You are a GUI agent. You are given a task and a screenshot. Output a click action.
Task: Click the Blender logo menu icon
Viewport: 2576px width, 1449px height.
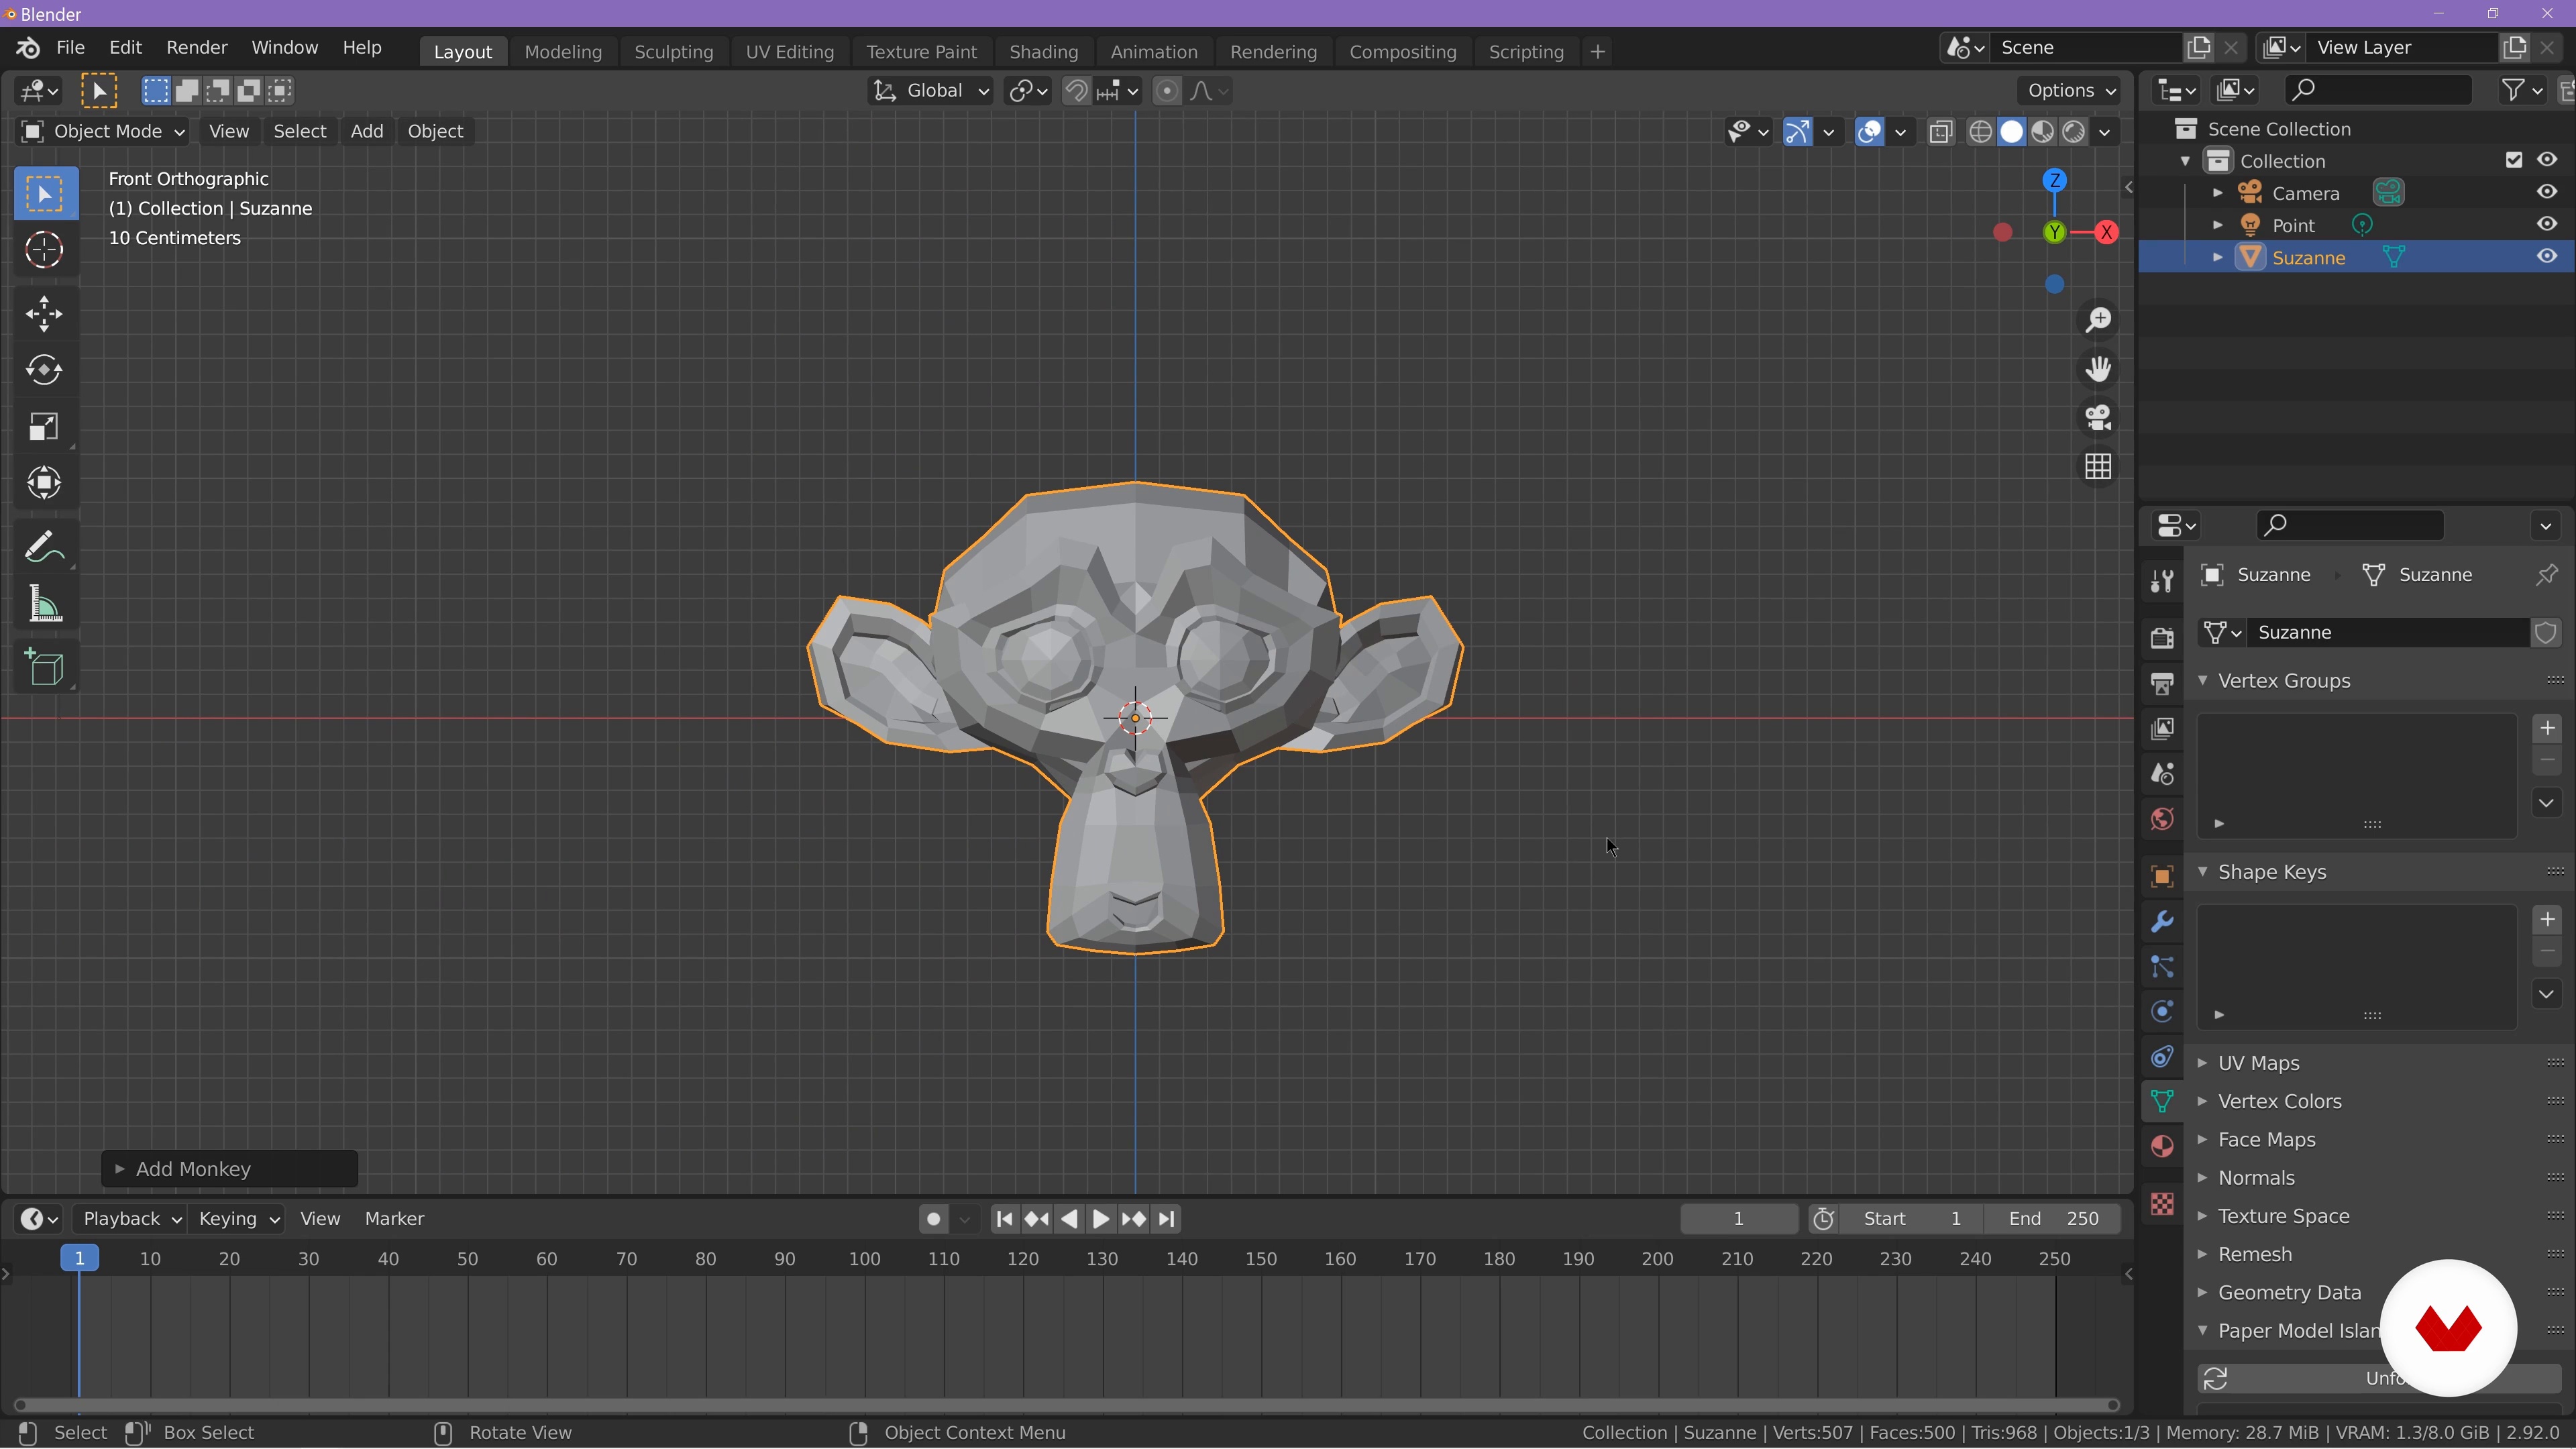click(x=28, y=48)
